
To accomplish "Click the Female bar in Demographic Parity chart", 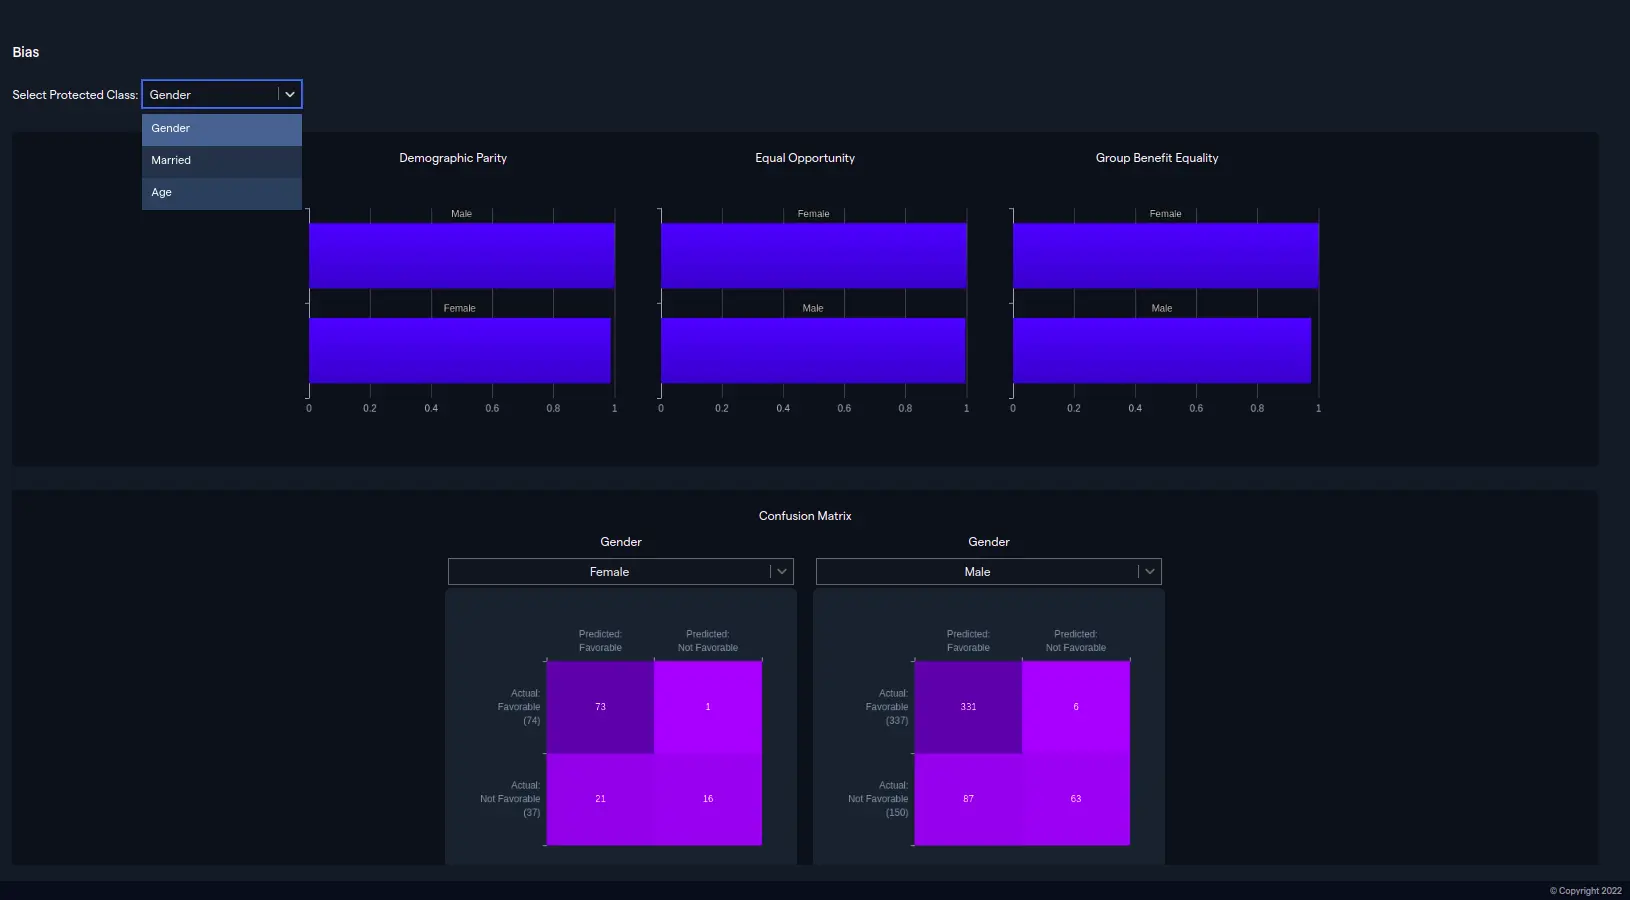I will click(459, 350).
